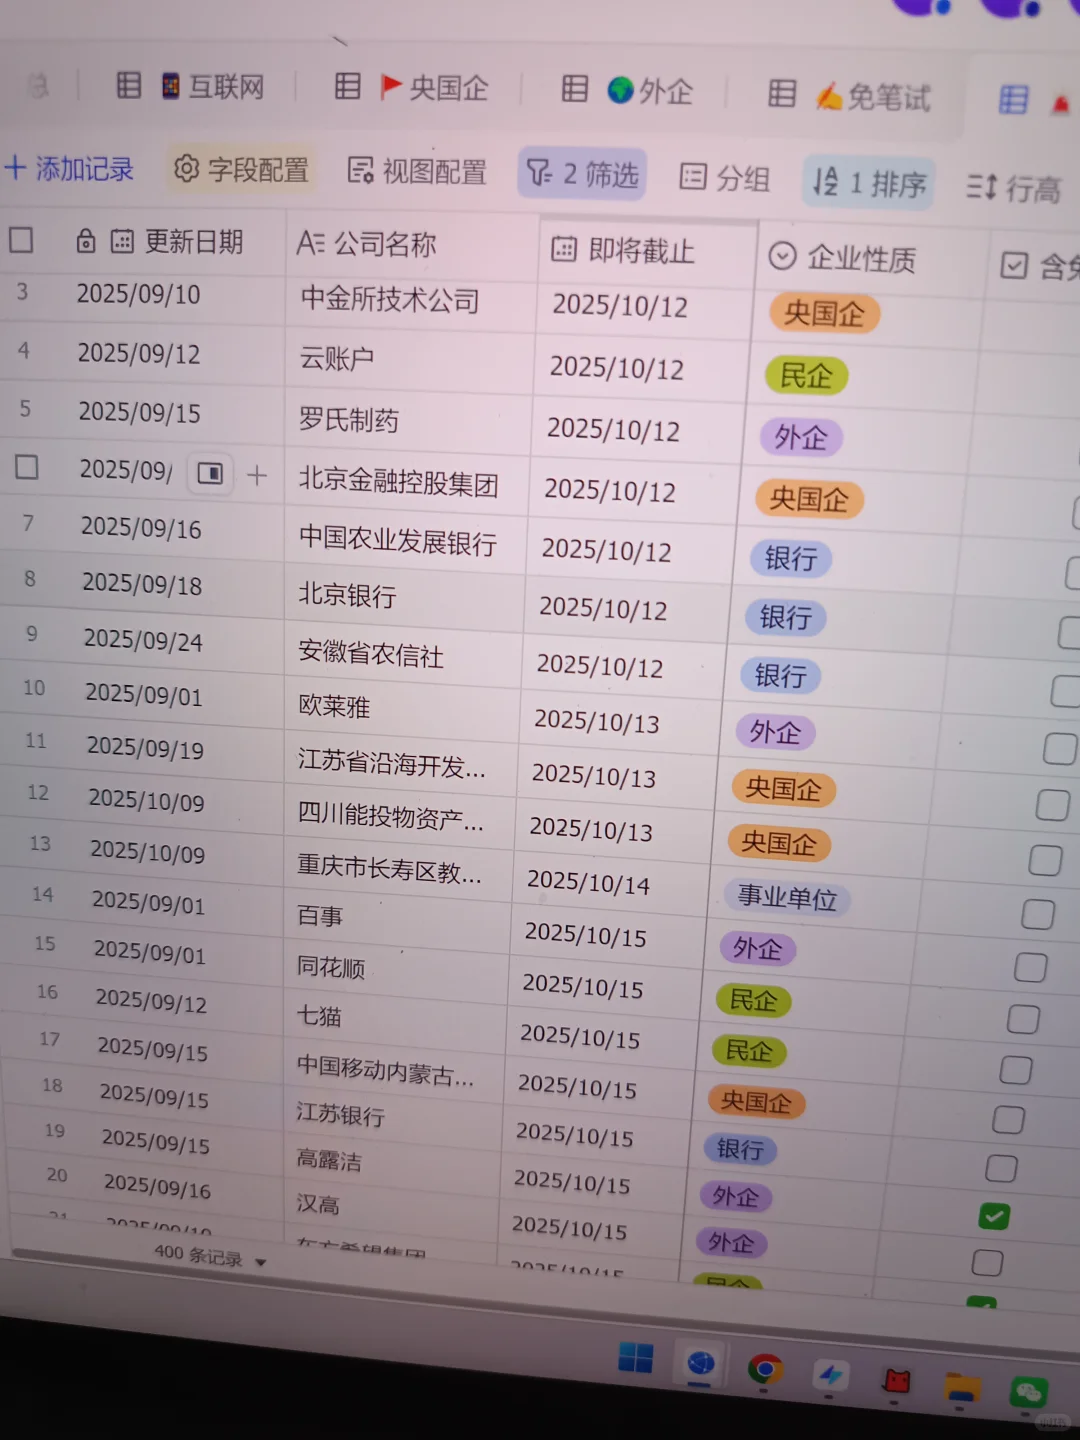Click the funnel icon in 筛选 button

click(x=539, y=173)
